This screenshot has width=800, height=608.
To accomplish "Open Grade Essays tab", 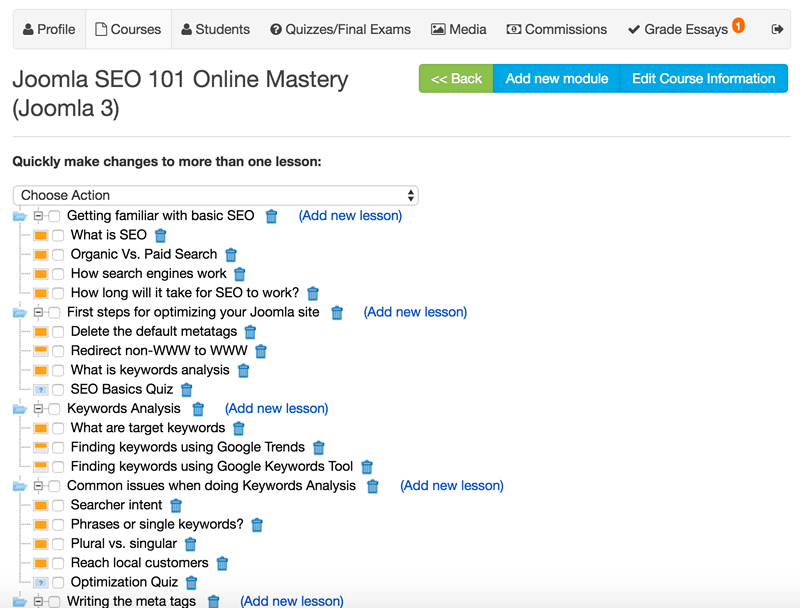I will (x=686, y=29).
